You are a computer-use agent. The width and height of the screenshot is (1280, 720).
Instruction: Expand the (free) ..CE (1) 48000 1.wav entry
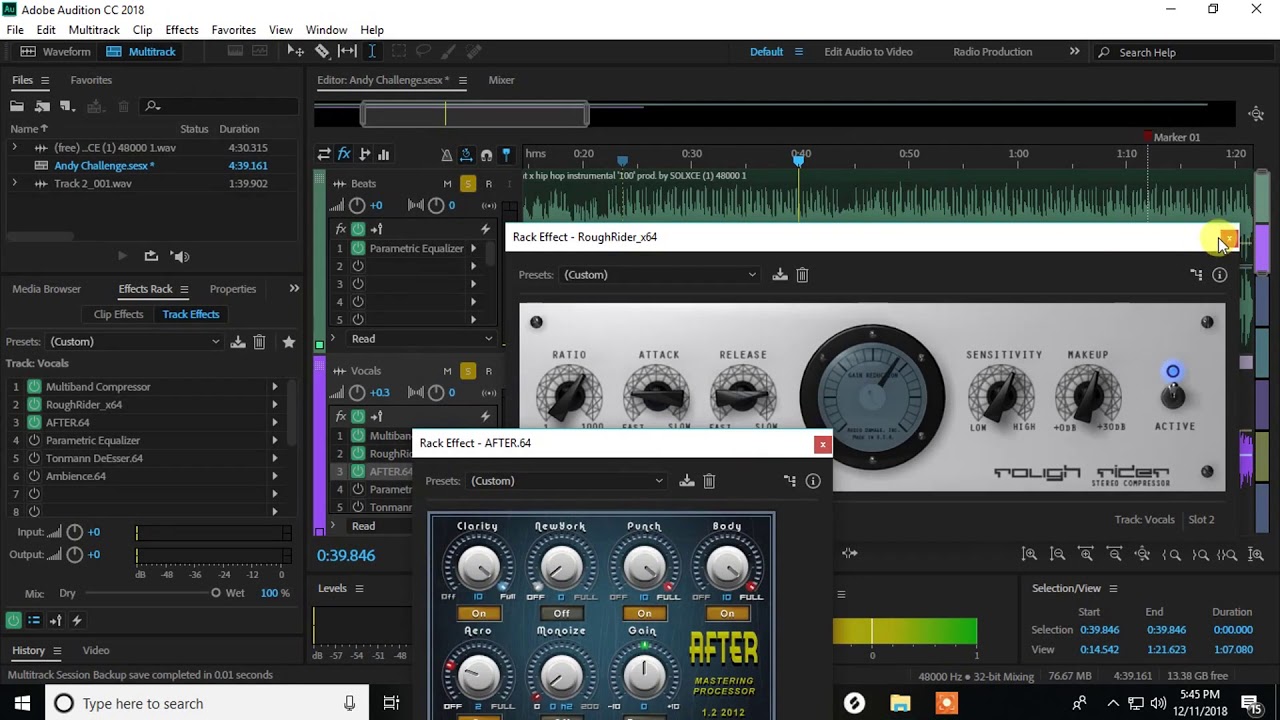14,148
